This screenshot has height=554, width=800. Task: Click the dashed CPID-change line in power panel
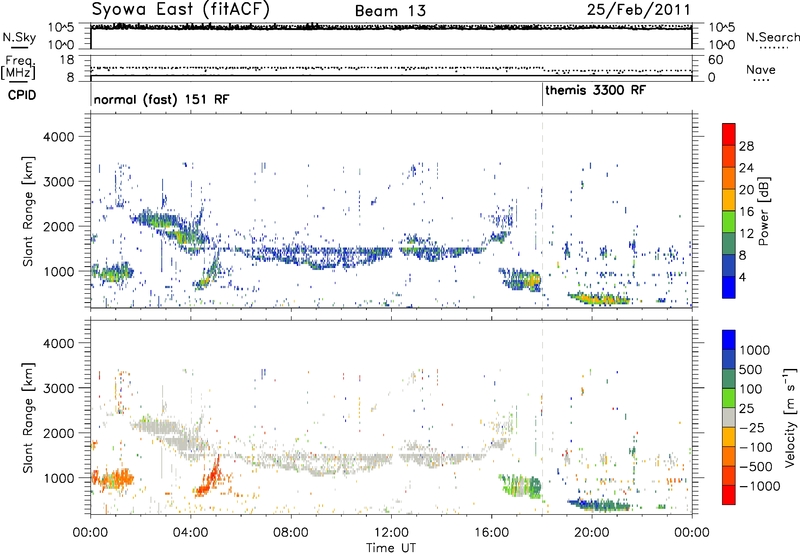coord(542,211)
